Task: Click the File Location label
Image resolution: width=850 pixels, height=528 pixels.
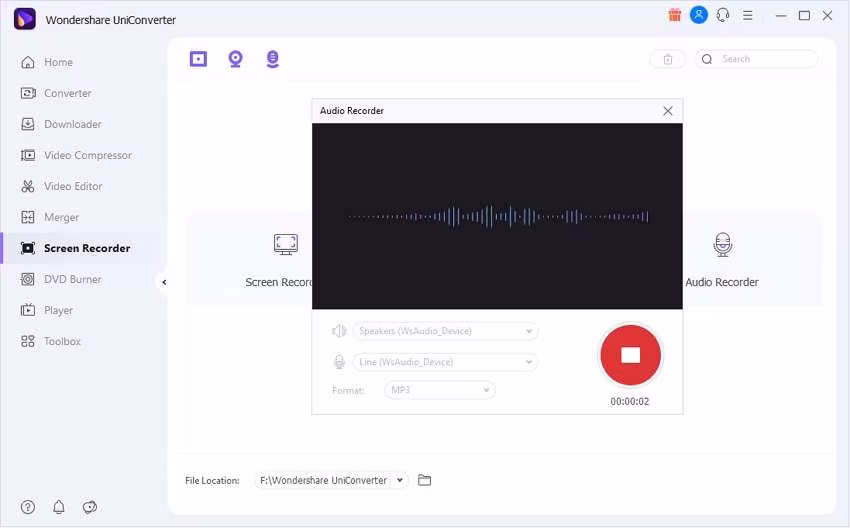Action: (212, 481)
